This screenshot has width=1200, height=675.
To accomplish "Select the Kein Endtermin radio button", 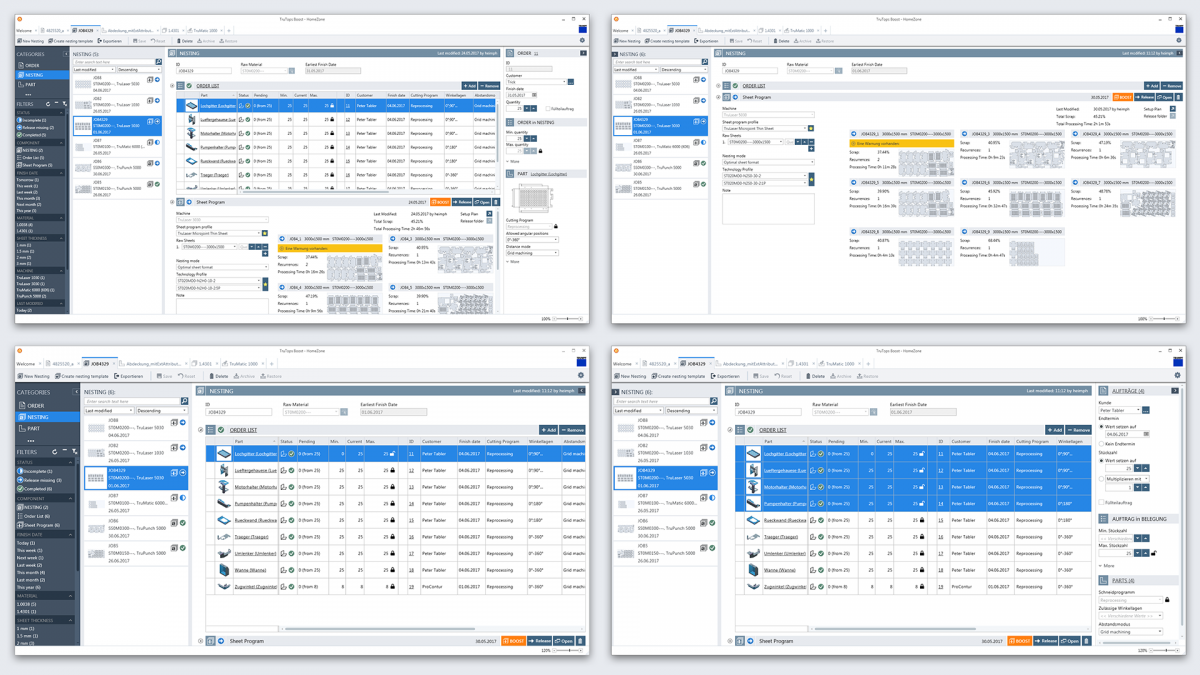I will point(1102,444).
